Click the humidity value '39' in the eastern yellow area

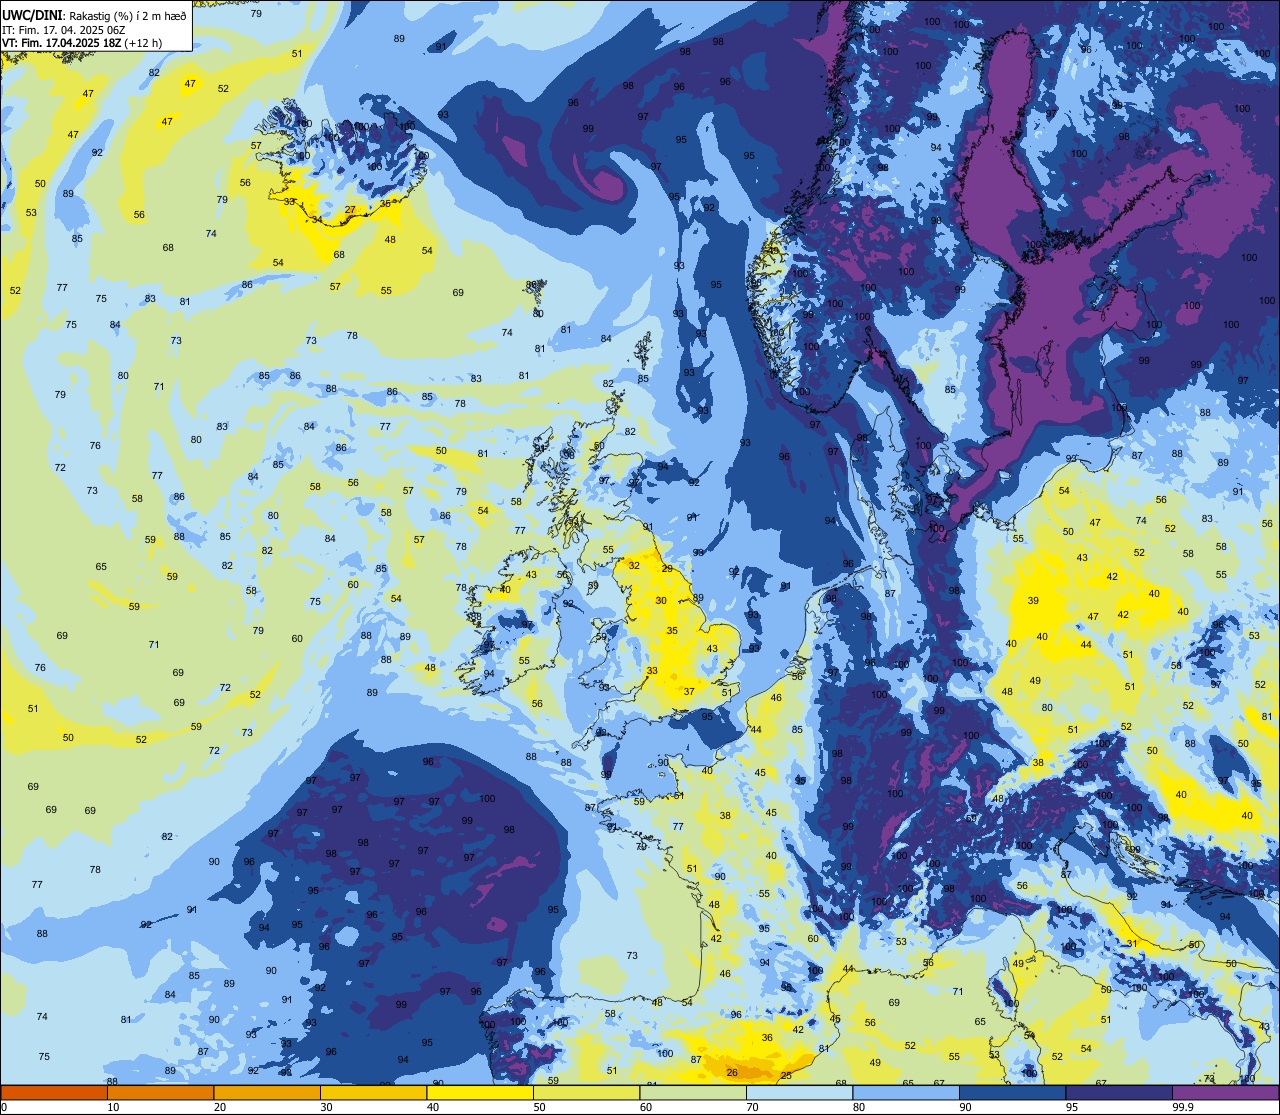click(x=1033, y=601)
